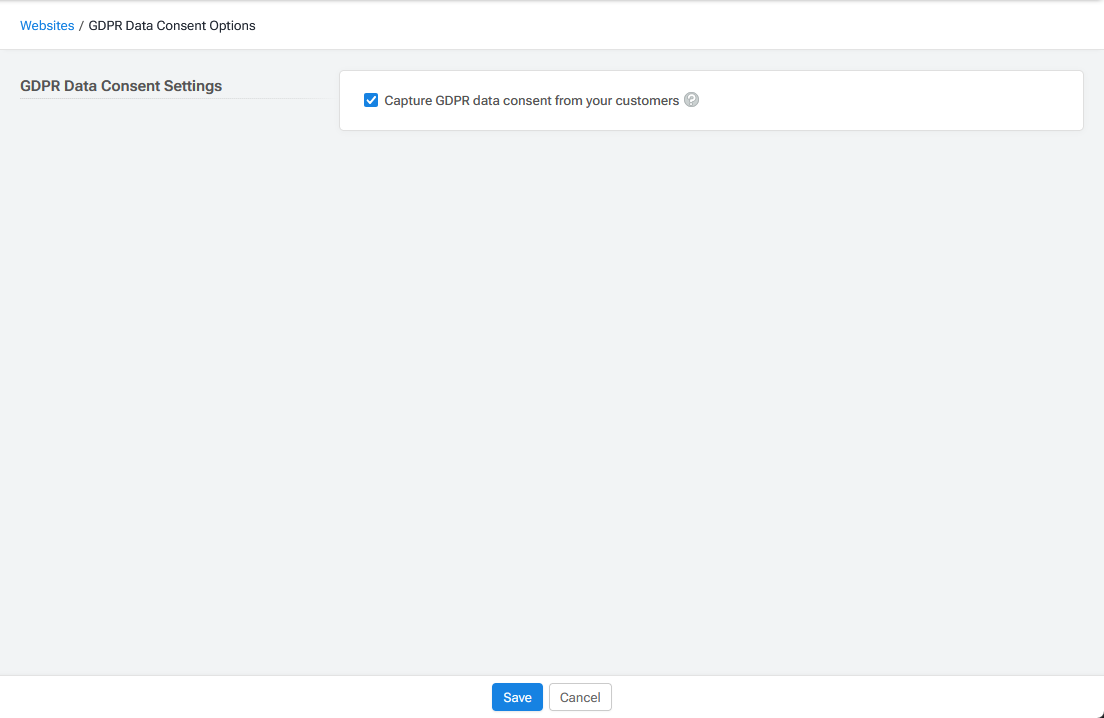1104x718 pixels.
Task: Uncheck Capture GDPR data consent checkbox
Action: coord(371,100)
